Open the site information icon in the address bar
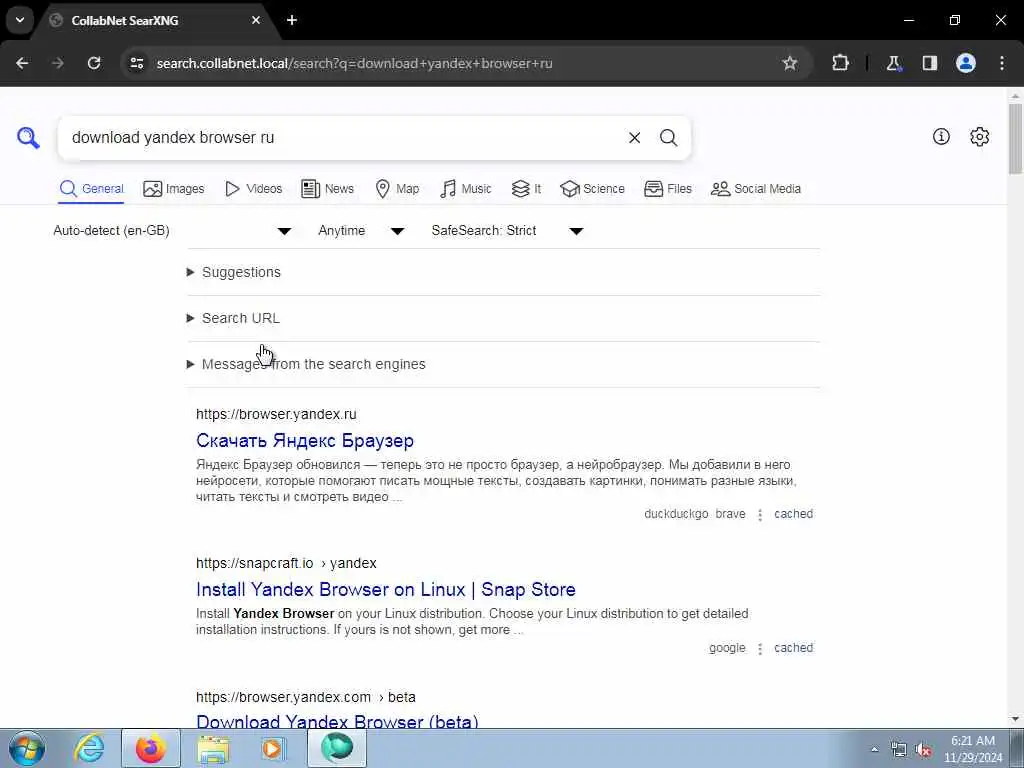The height and width of the screenshot is (768, 1024). tap(136, 63)
